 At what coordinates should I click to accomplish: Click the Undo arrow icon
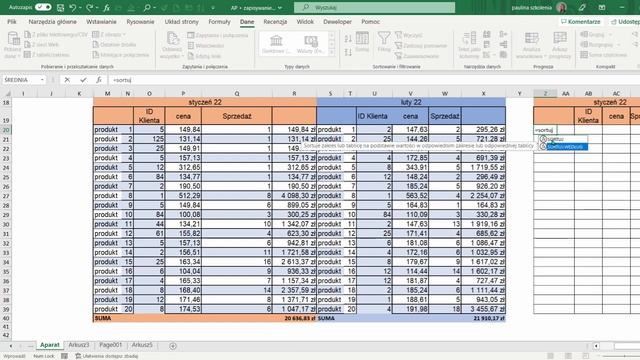pyautogui.click(x=73, y=7)
